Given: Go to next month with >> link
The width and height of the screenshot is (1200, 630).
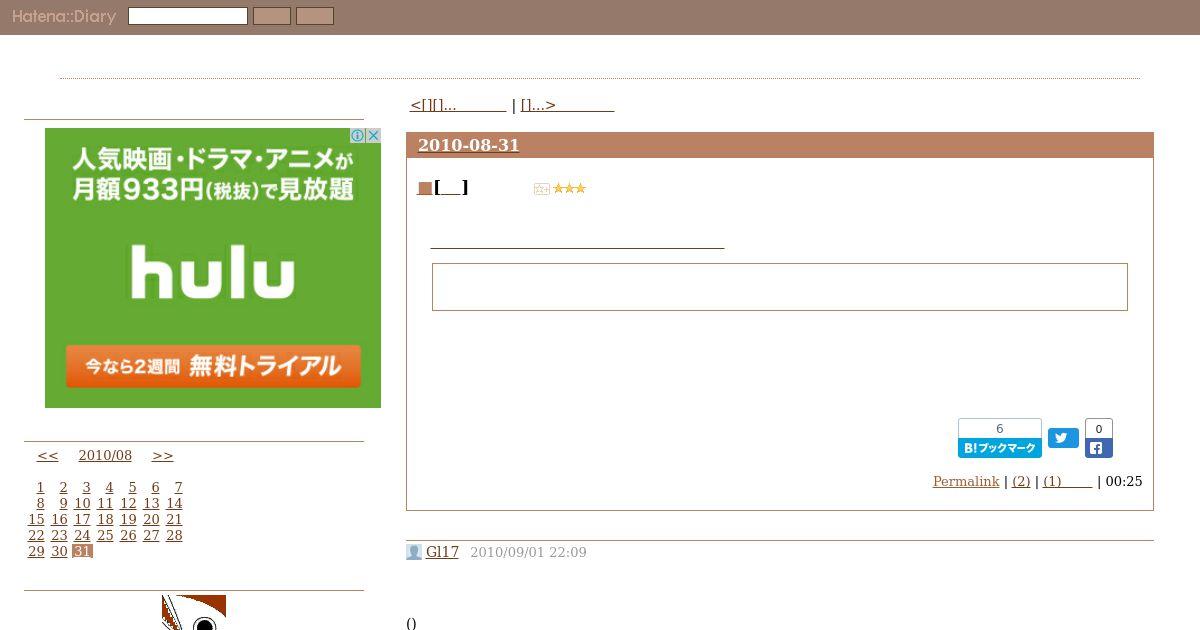Looking at the screenshot, I should [x=162, y=455].
